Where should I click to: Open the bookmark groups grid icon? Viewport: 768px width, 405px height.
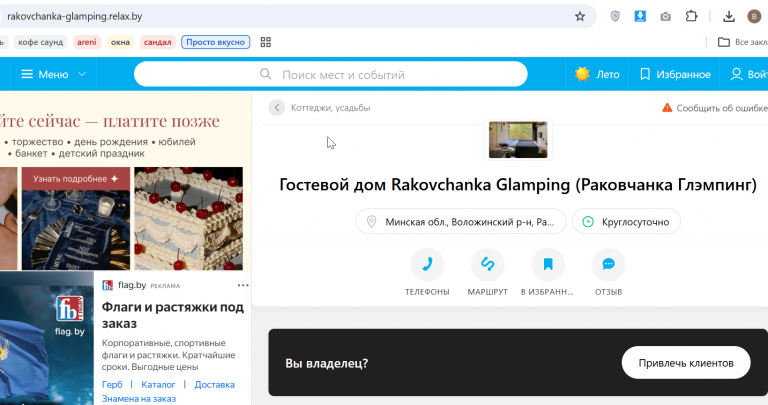click(x=265, y=42)
